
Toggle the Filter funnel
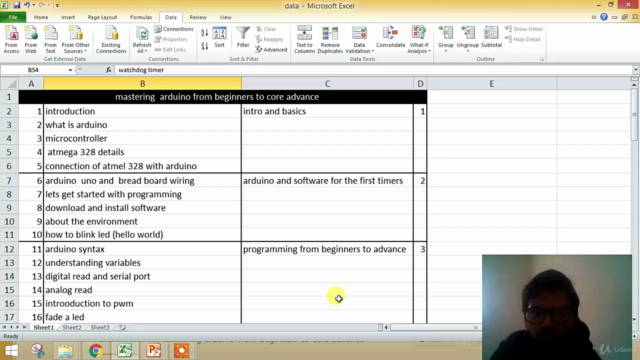(x=243, y=38)
